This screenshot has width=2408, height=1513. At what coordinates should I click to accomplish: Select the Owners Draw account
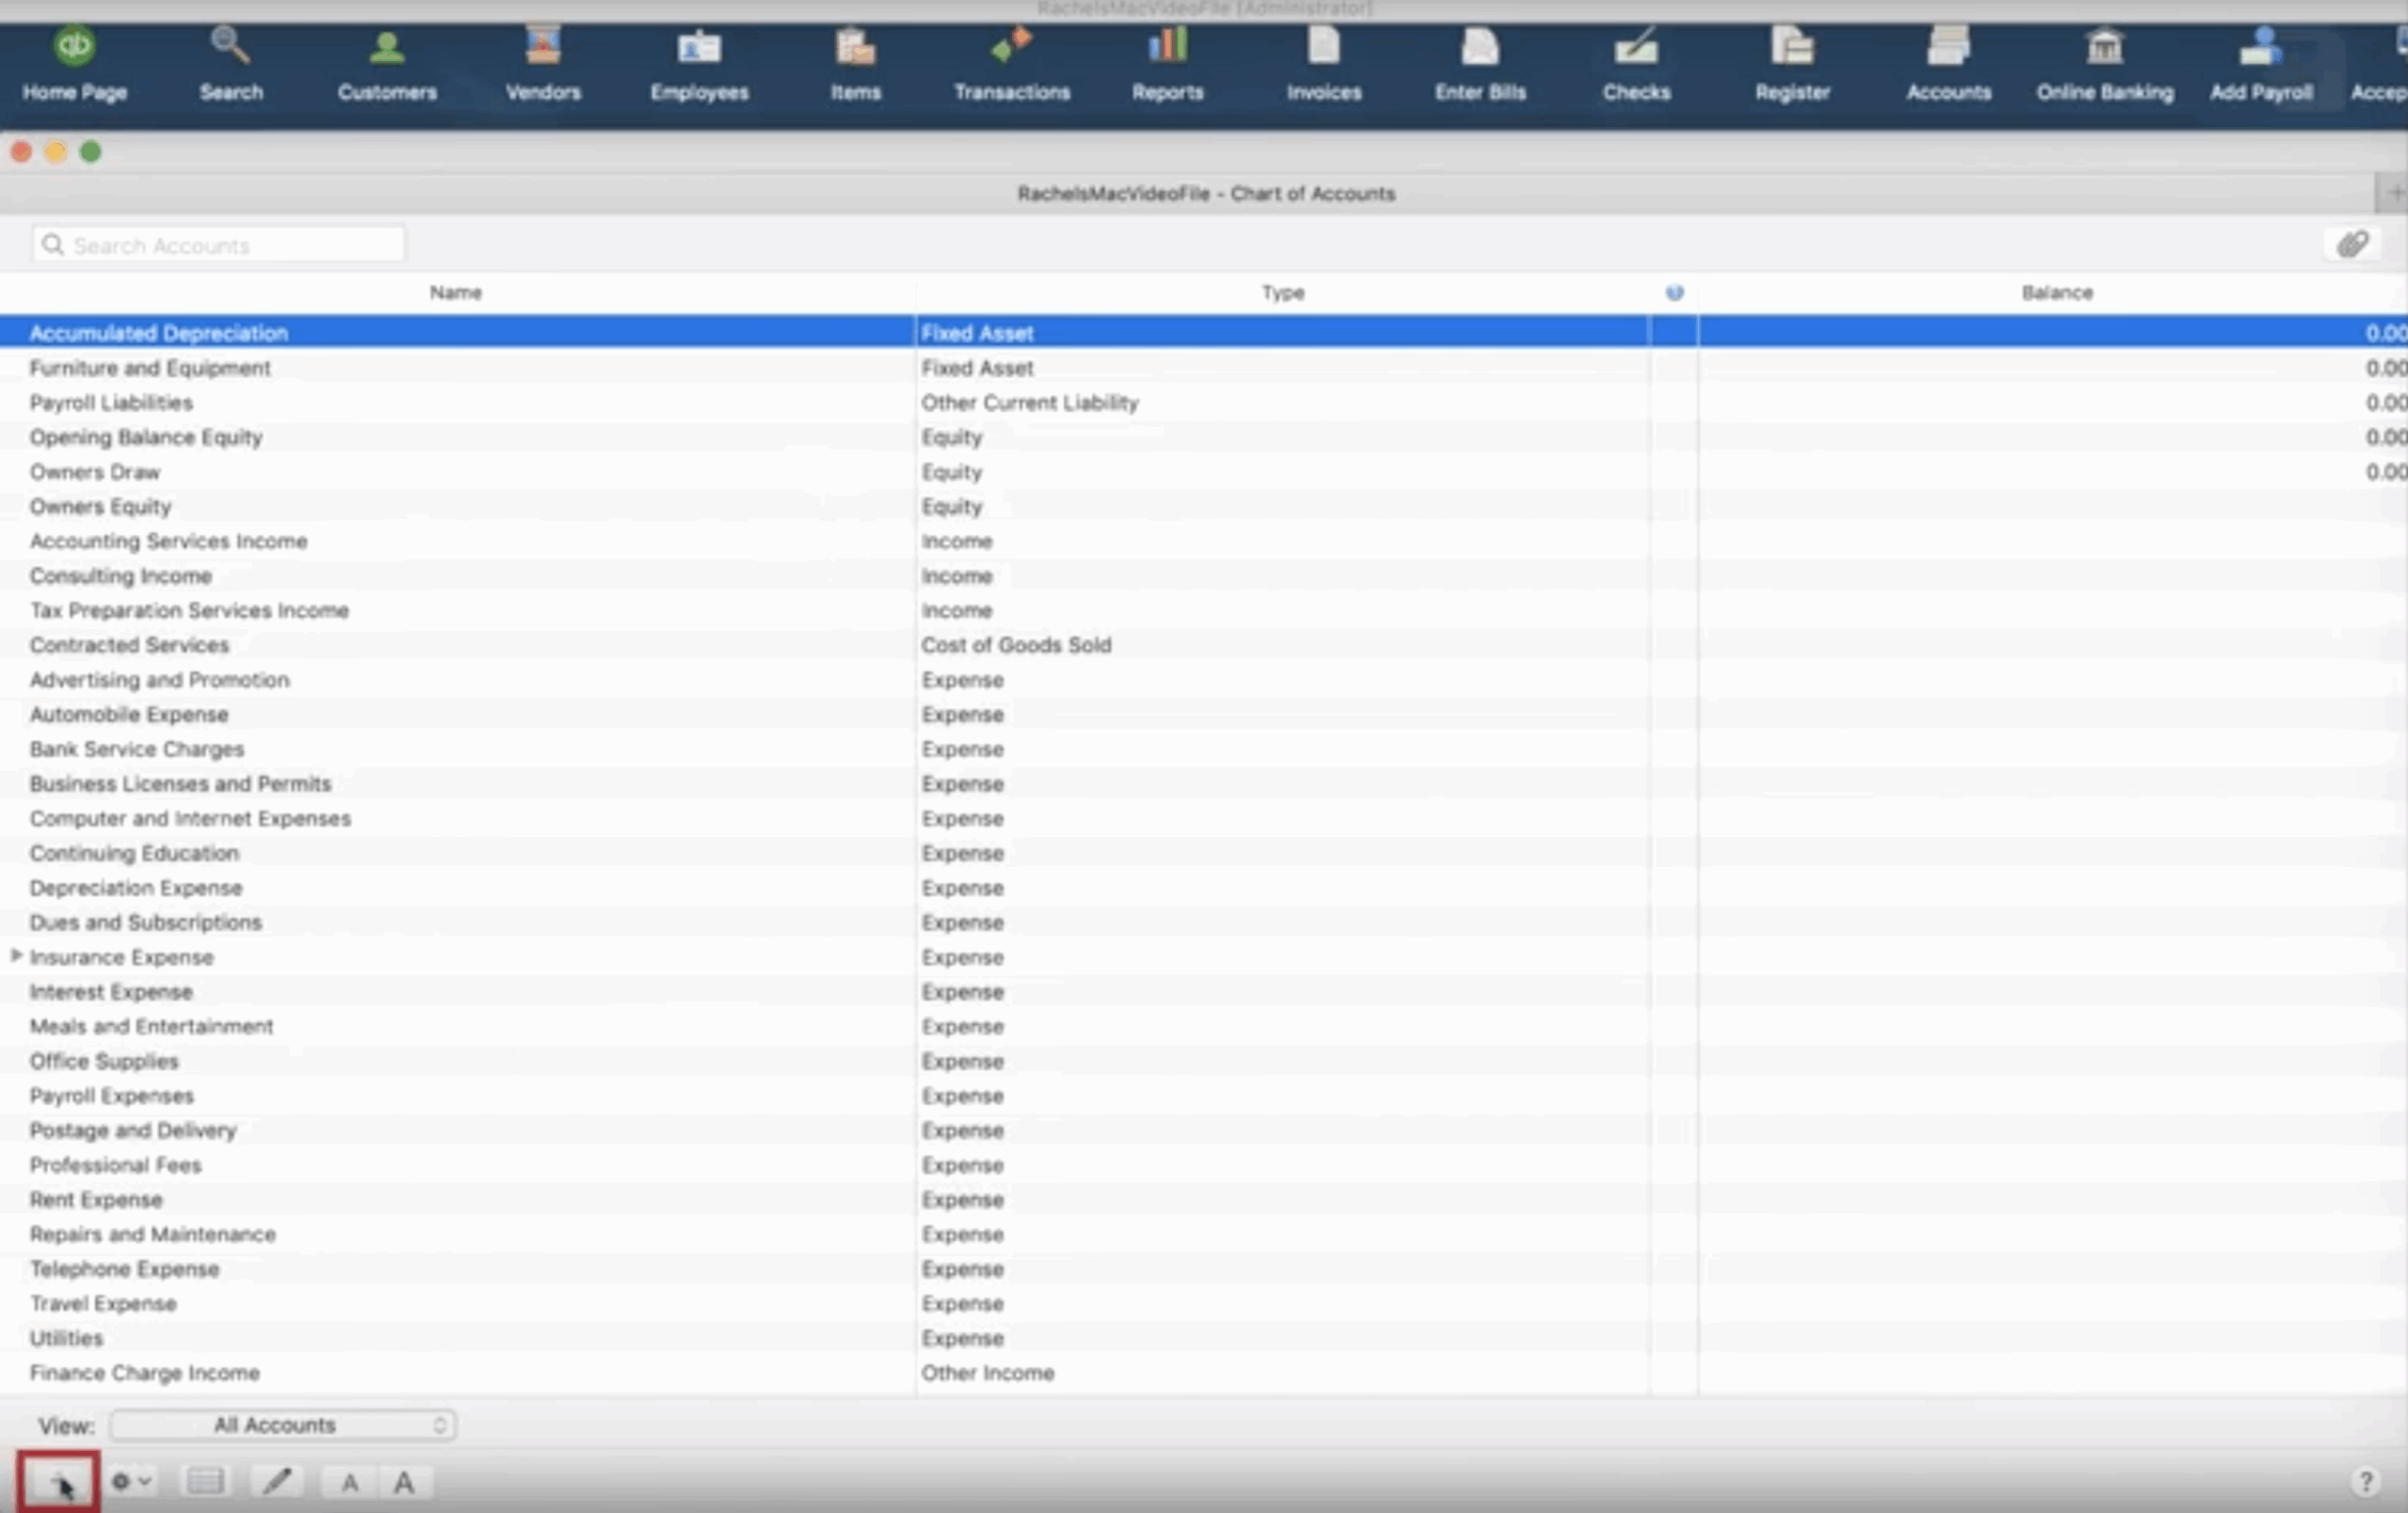click(95, 472)
